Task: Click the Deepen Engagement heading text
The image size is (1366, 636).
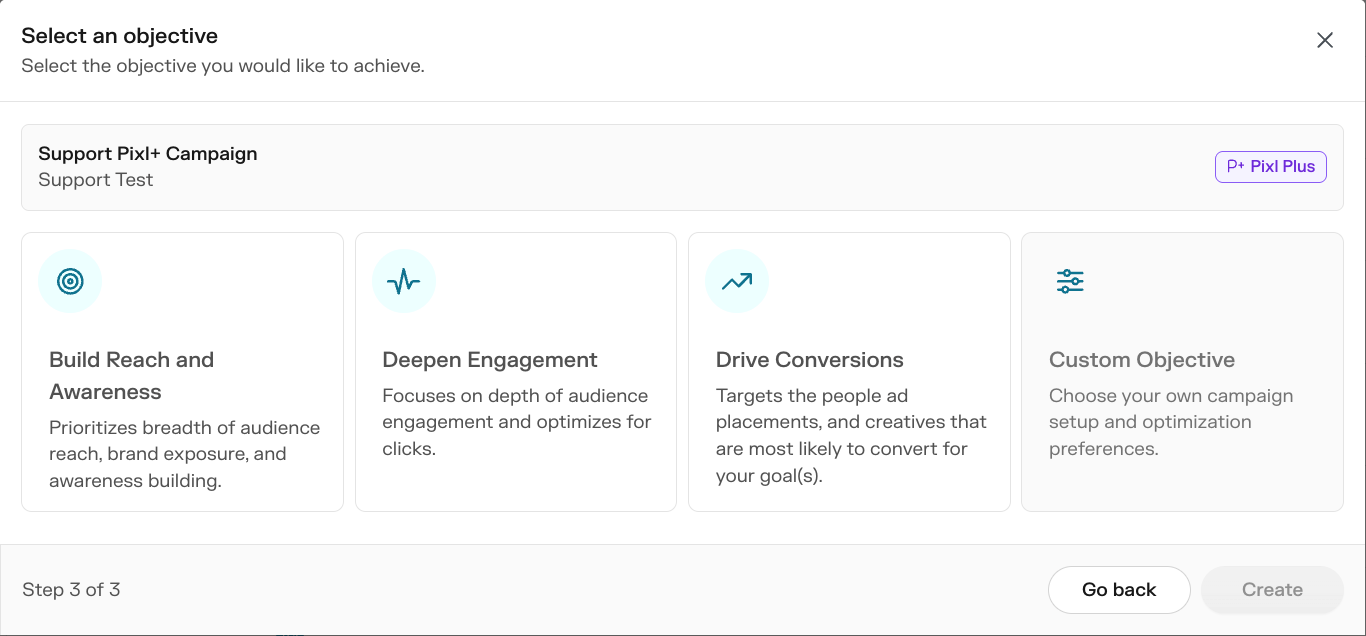Action: point(490,360)
